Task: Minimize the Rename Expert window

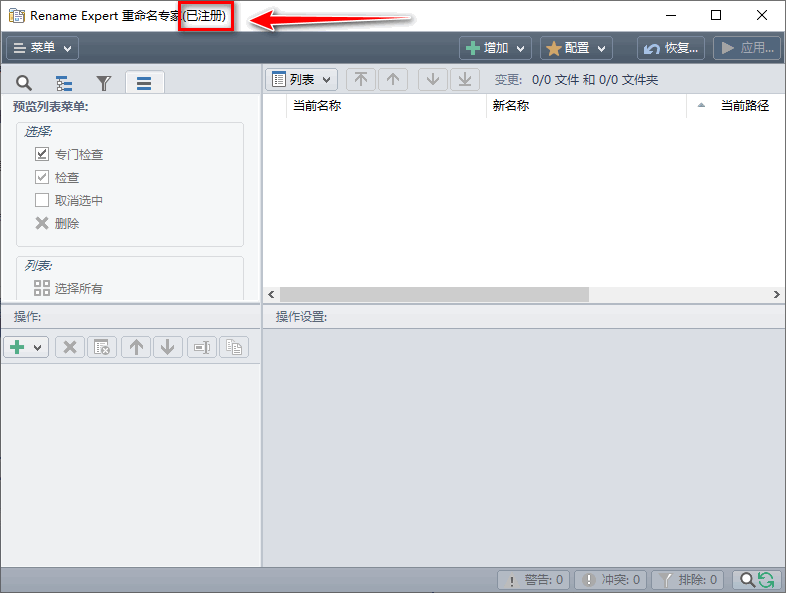Action: click(671, 16)
